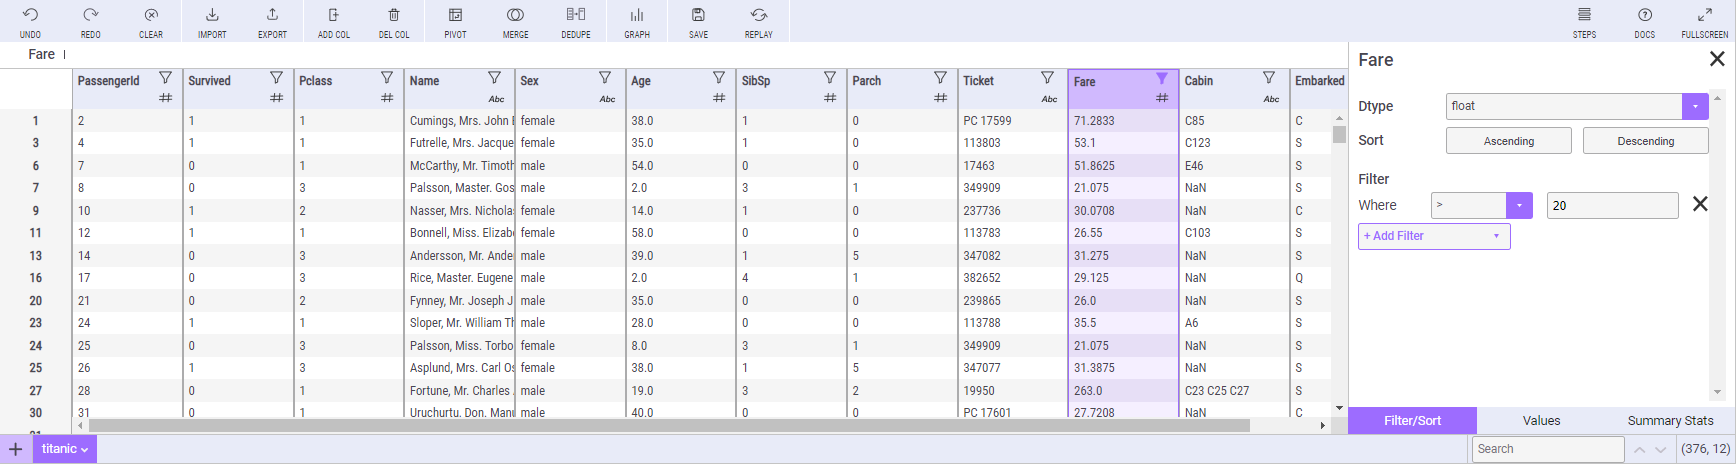Open the Import data tool
This screenshot has height=464, width=1736.
212,21
